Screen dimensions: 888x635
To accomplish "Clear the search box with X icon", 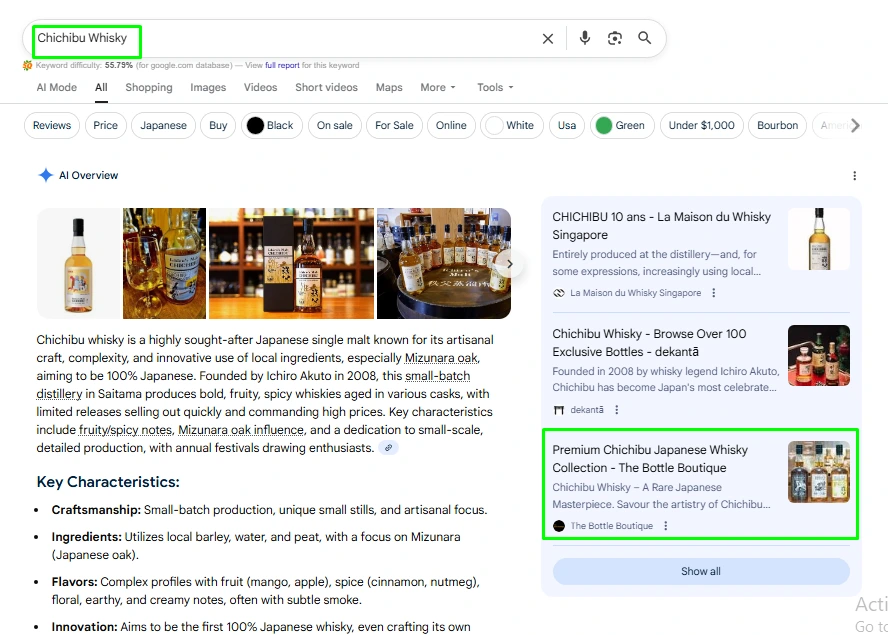I will [548, 39].
